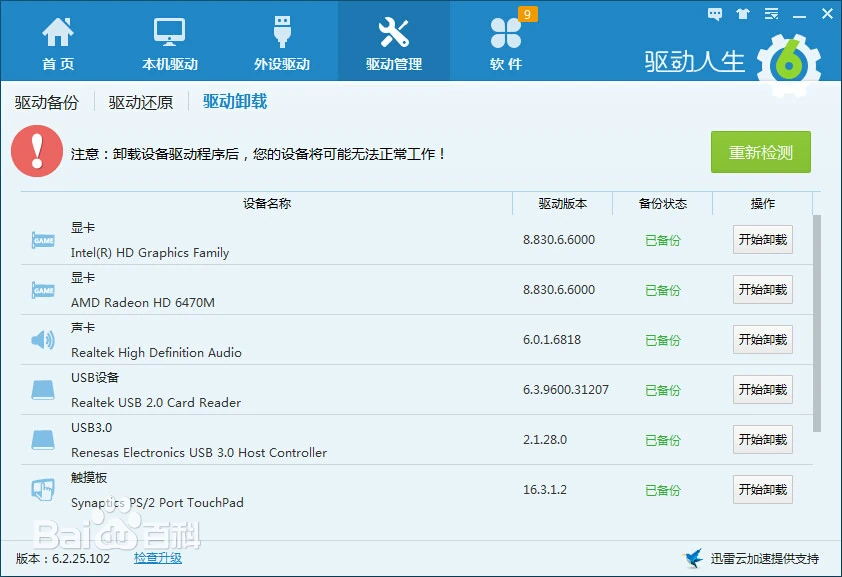Click the speaker icon for Realtek audio device
Image resolution: width=842 pixels, height=577 pixels.
(x=41, y=339)
